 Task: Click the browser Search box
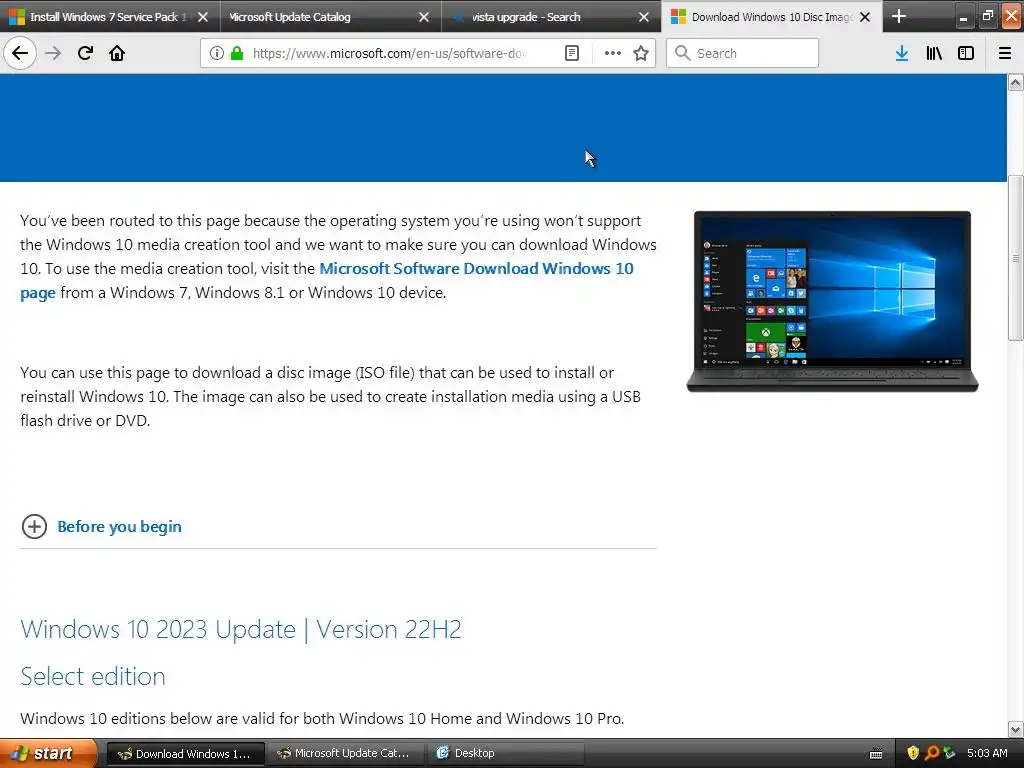(x=743, y=53)
